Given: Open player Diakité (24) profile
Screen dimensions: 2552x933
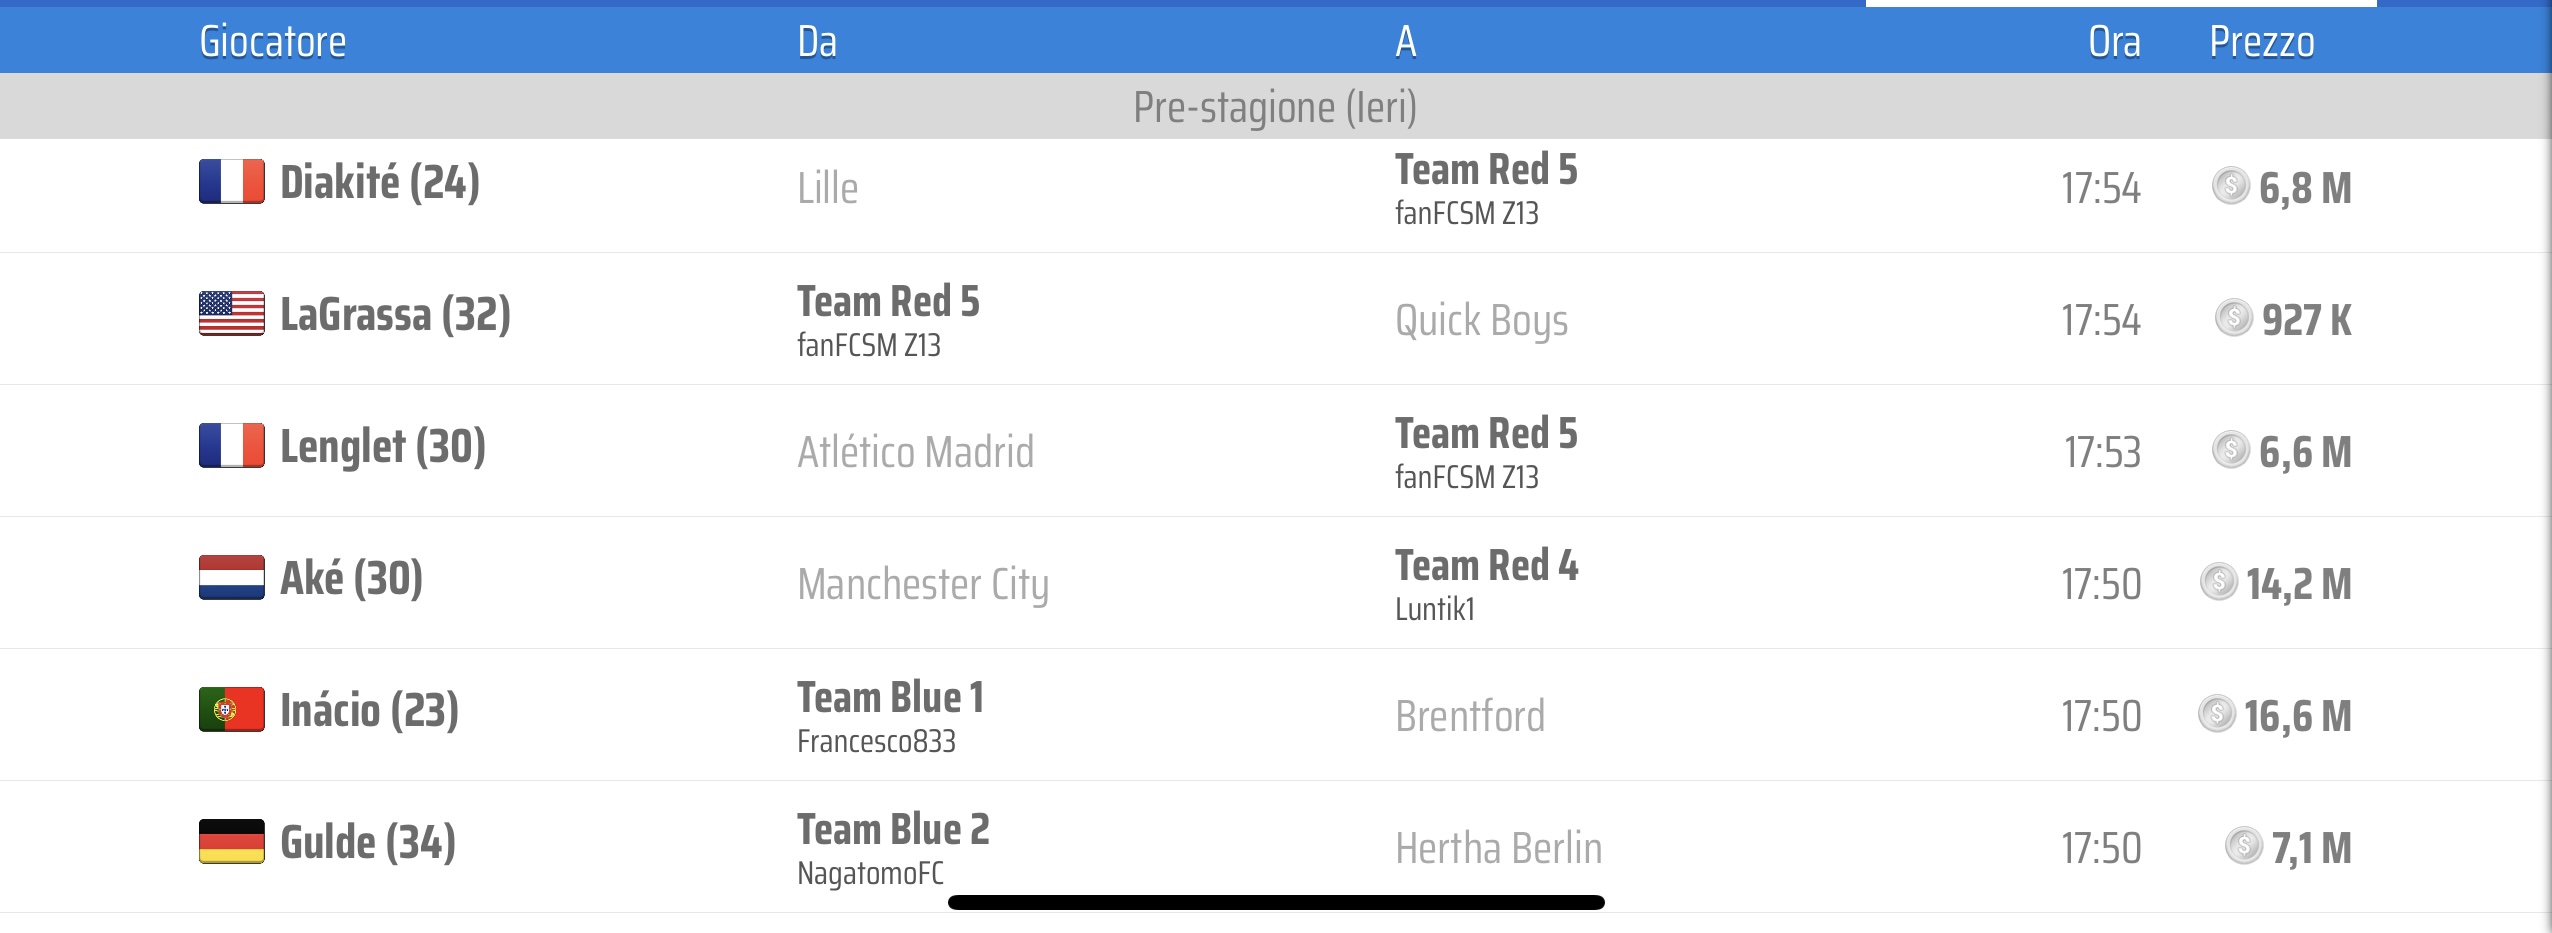Looking at the screenshot, I should click(x=380, y=183).
